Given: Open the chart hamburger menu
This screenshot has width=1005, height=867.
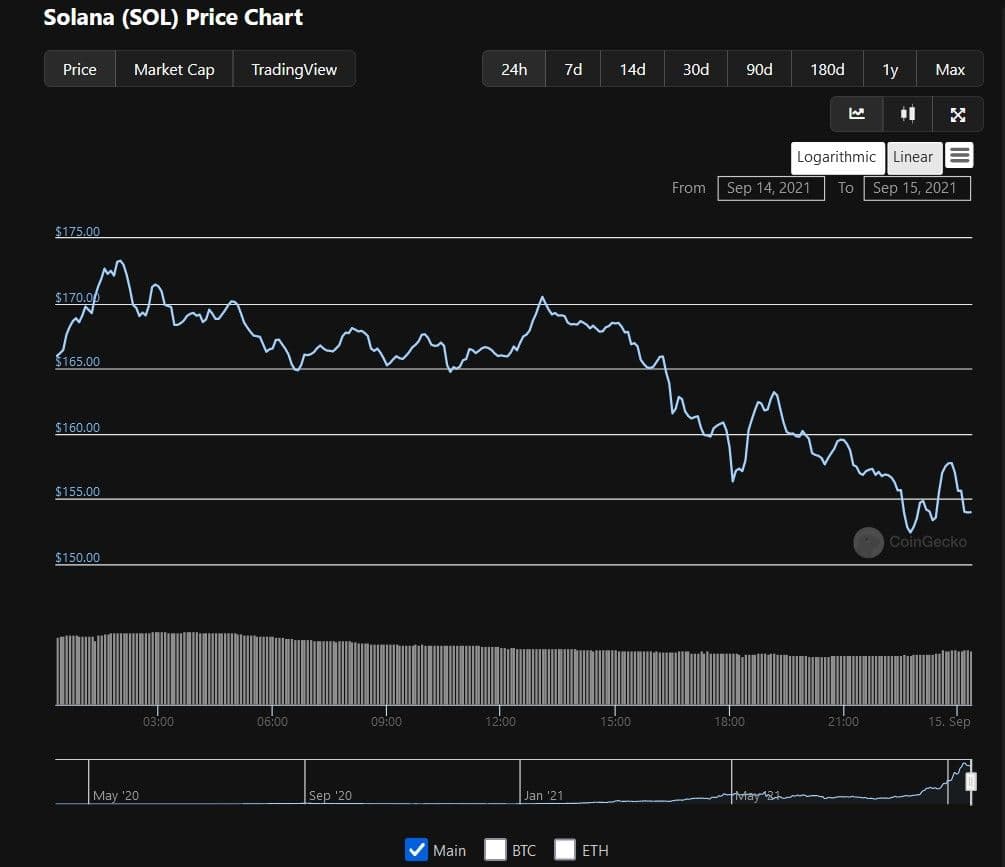Looking at the screenshot, I should (x=959, y=156).
